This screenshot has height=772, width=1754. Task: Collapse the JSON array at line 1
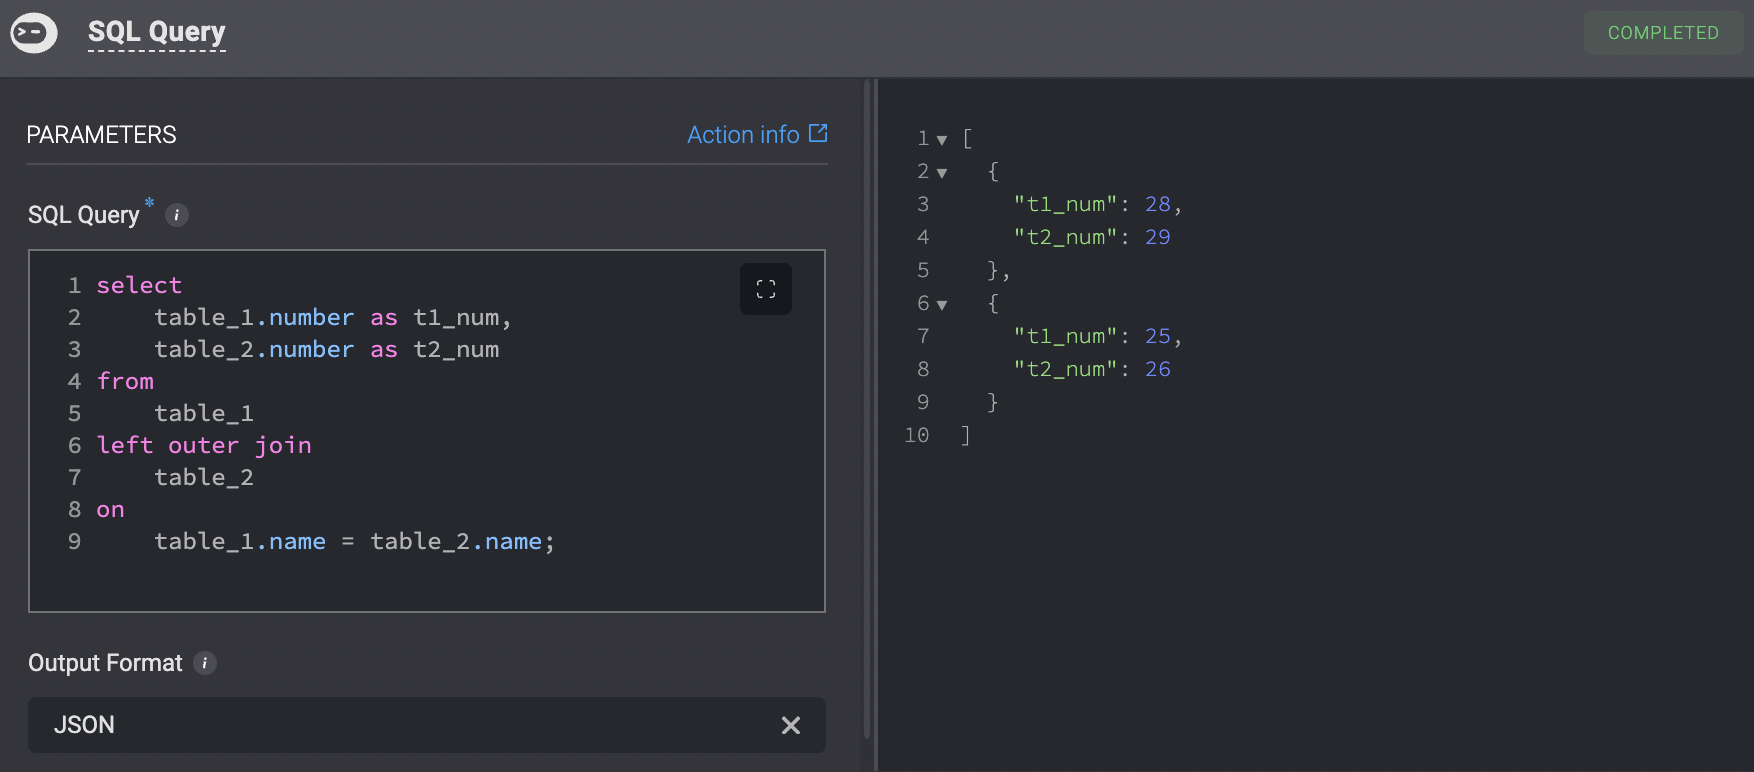[942, 140]
